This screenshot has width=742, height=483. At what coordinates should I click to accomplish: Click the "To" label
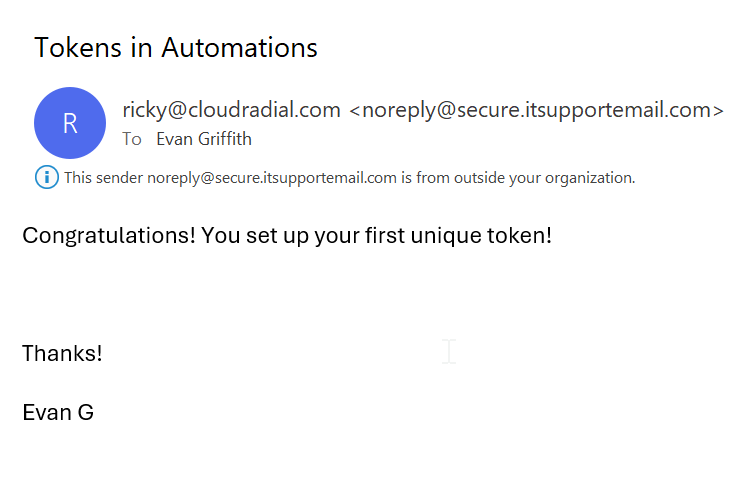pos(132,139)
